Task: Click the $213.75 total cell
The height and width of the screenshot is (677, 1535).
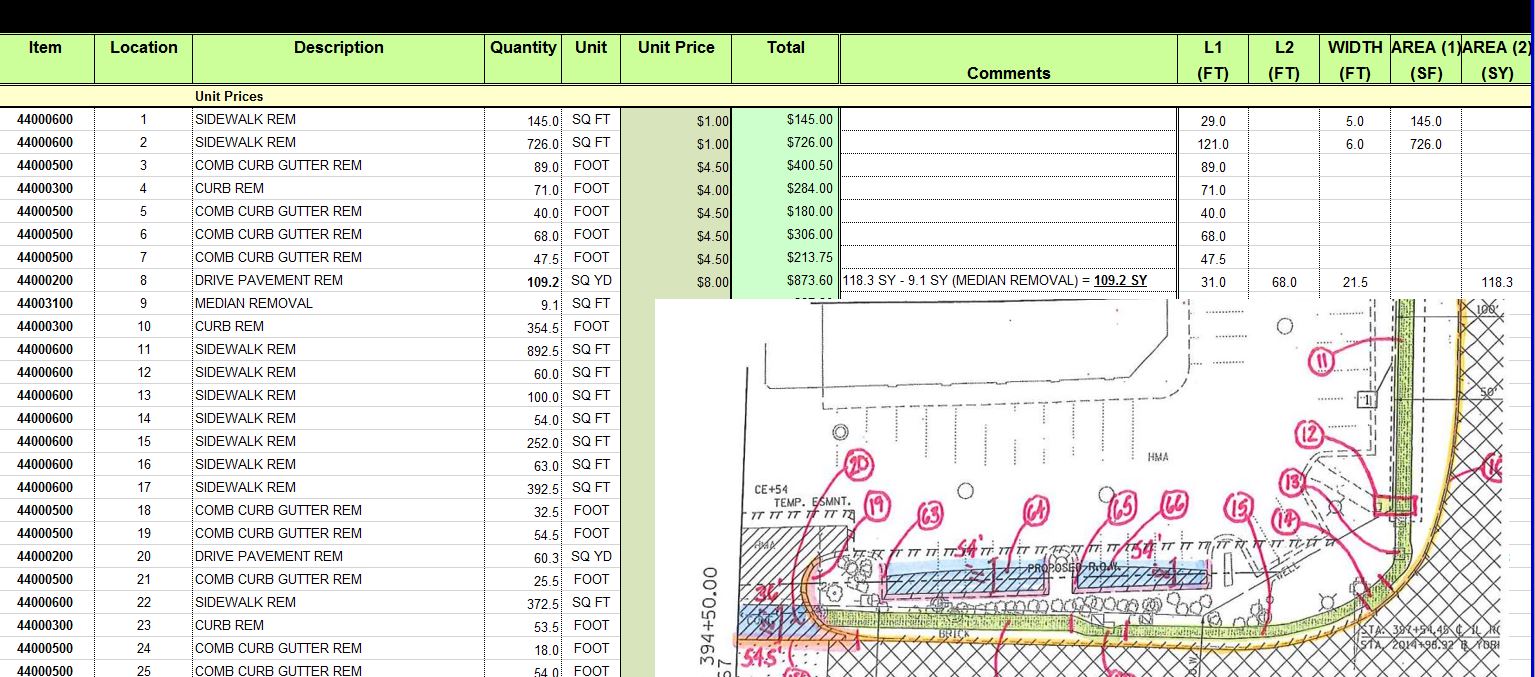Action: [785, 257]
